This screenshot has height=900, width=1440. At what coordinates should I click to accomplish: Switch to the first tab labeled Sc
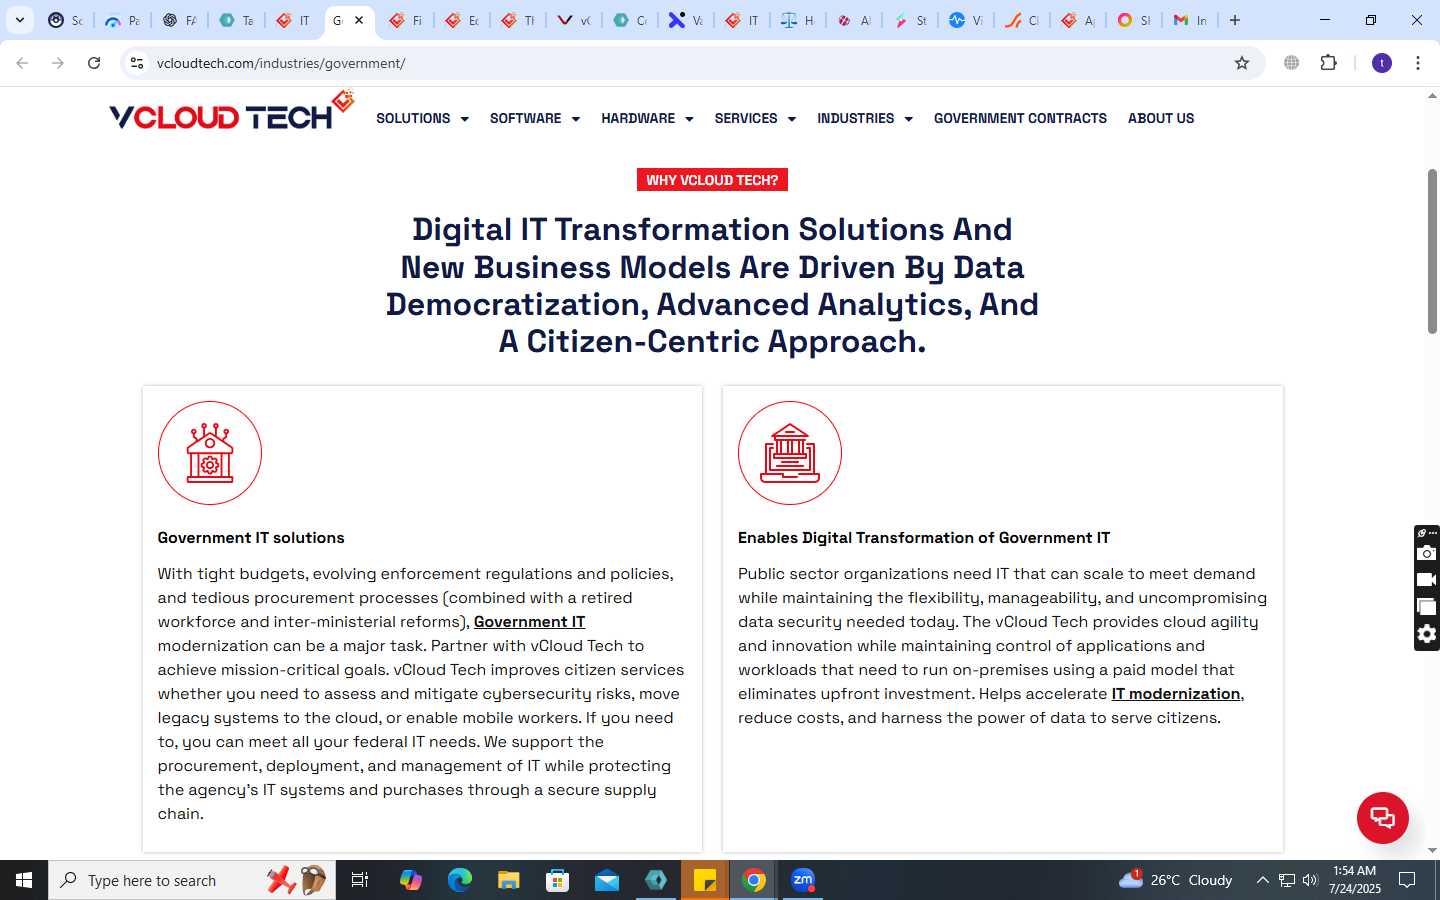[x=65, y=20]
